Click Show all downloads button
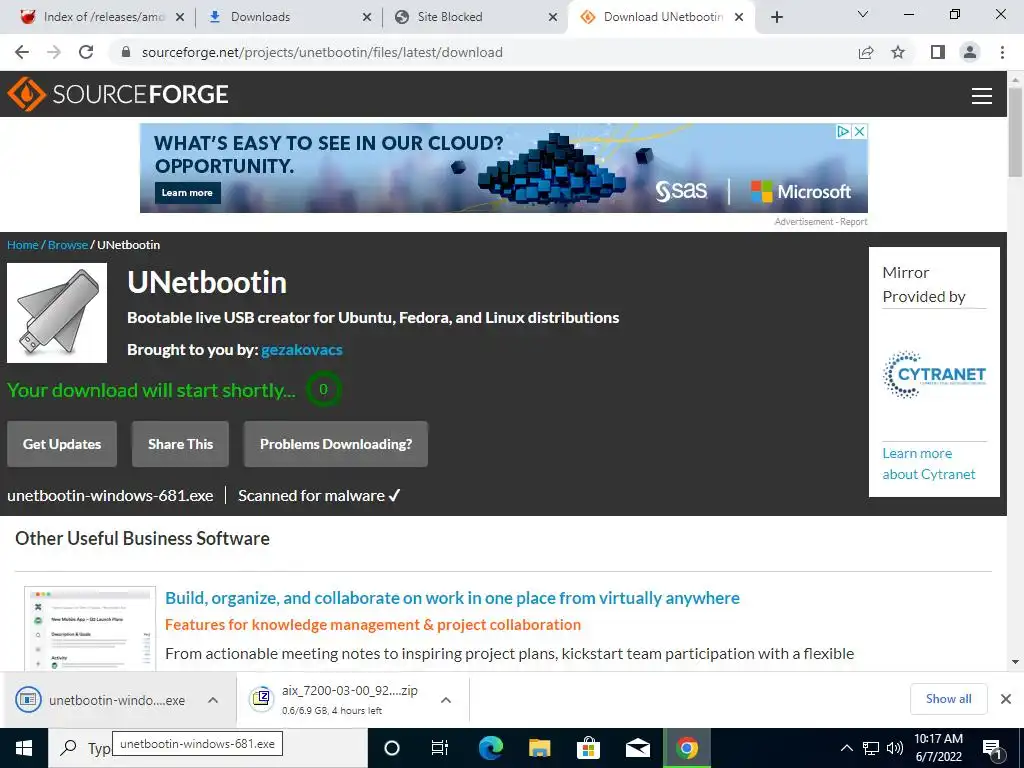The image size is (1024, 768). [948, 699]
